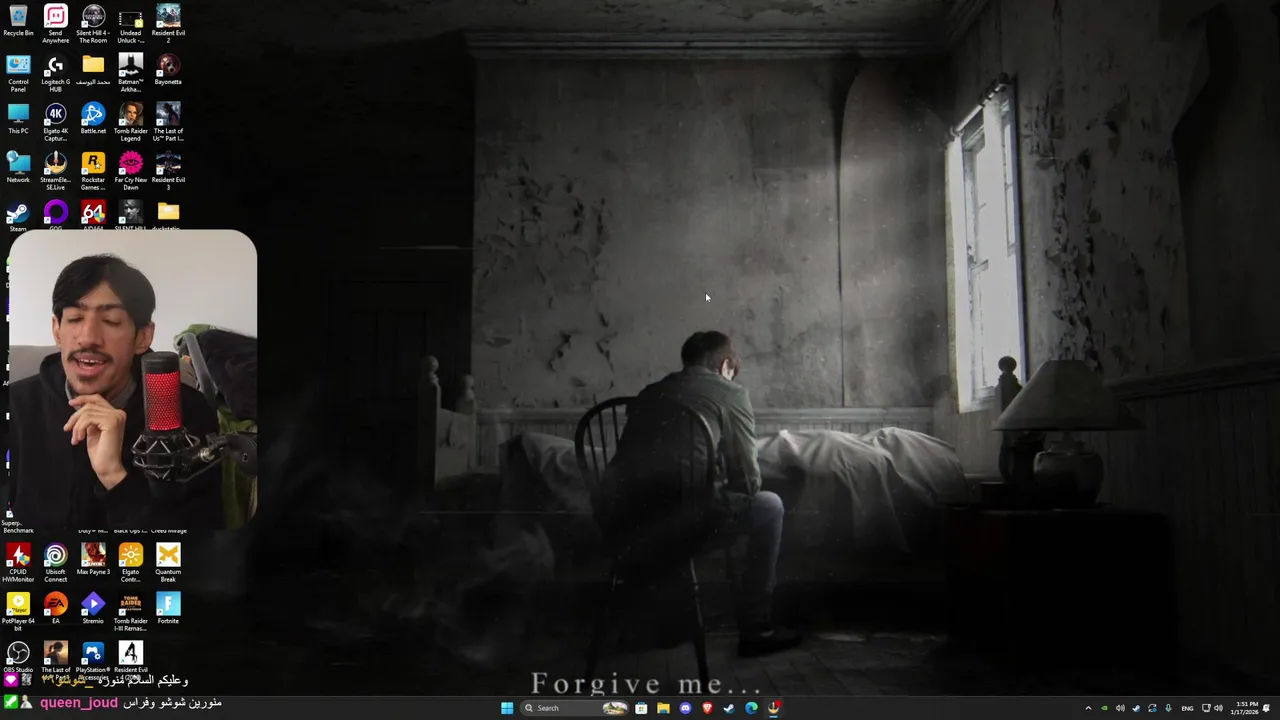Open the Arabic-named yellow folder beside Logitech G HUB
Viewport: 1280px width, 720px height.
(93, 70)
